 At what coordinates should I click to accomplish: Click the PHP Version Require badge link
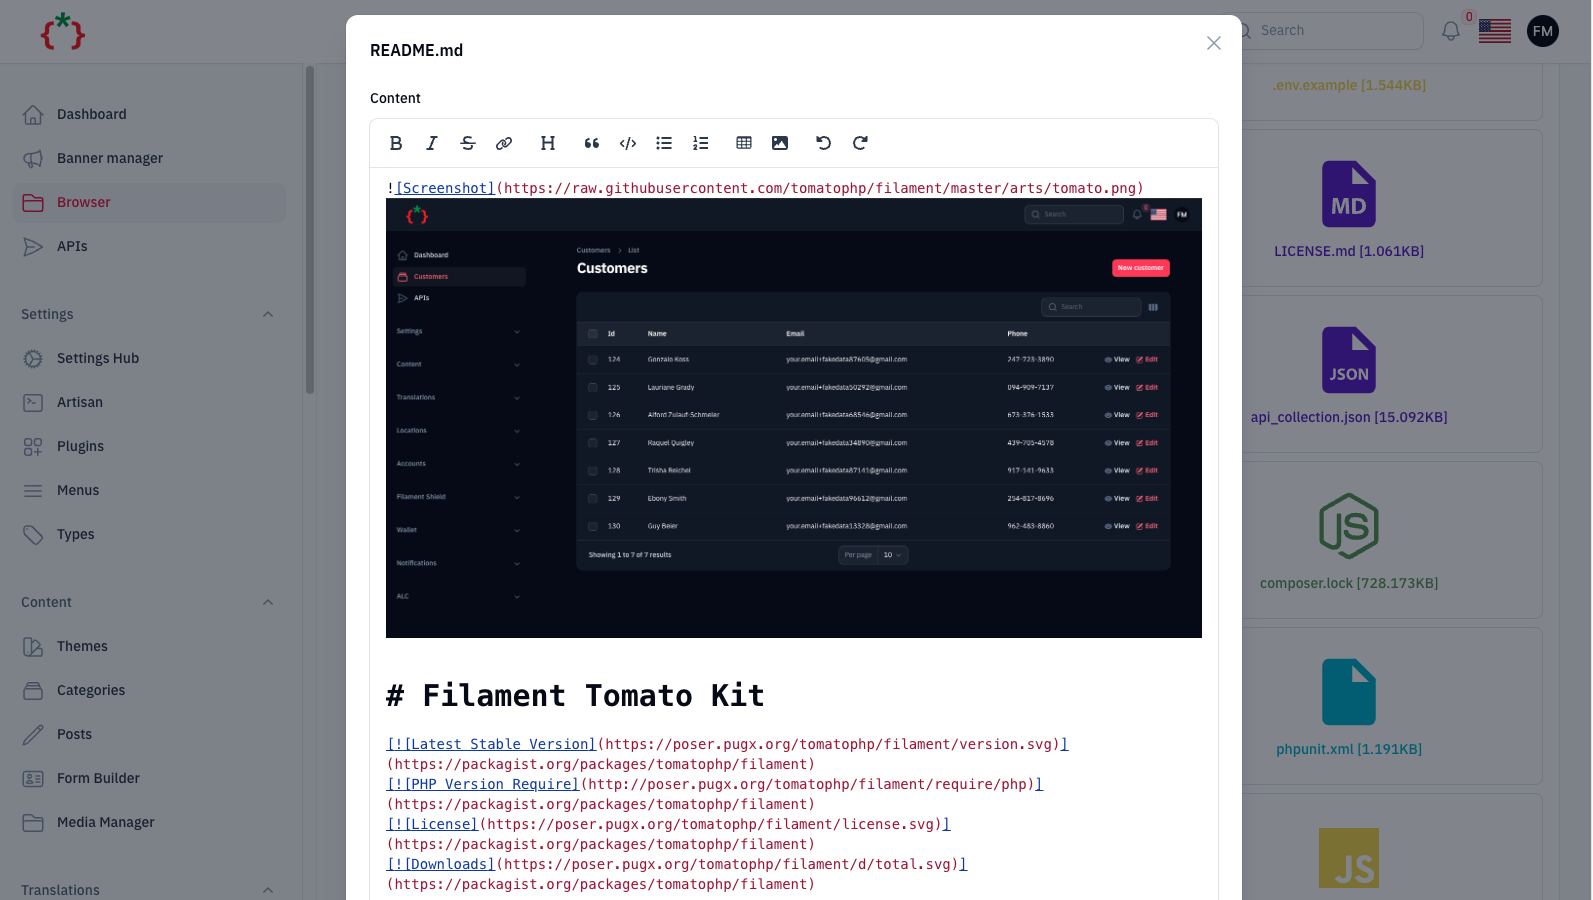[483, 784]
